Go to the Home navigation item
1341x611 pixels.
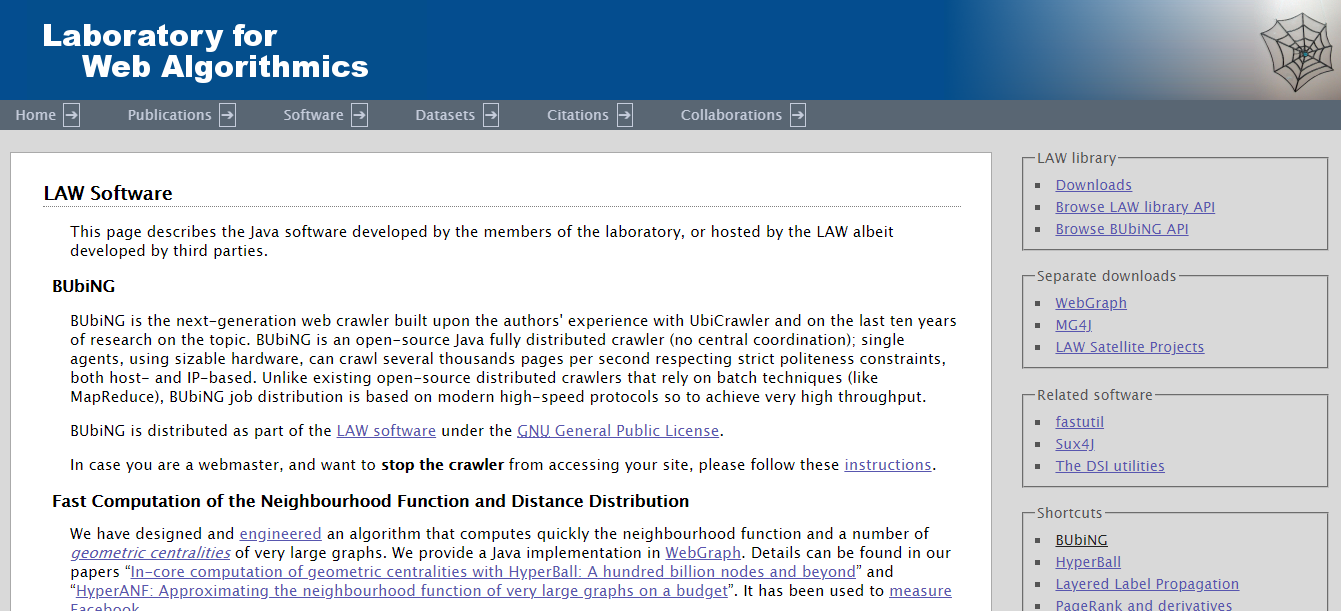point(36,115)
